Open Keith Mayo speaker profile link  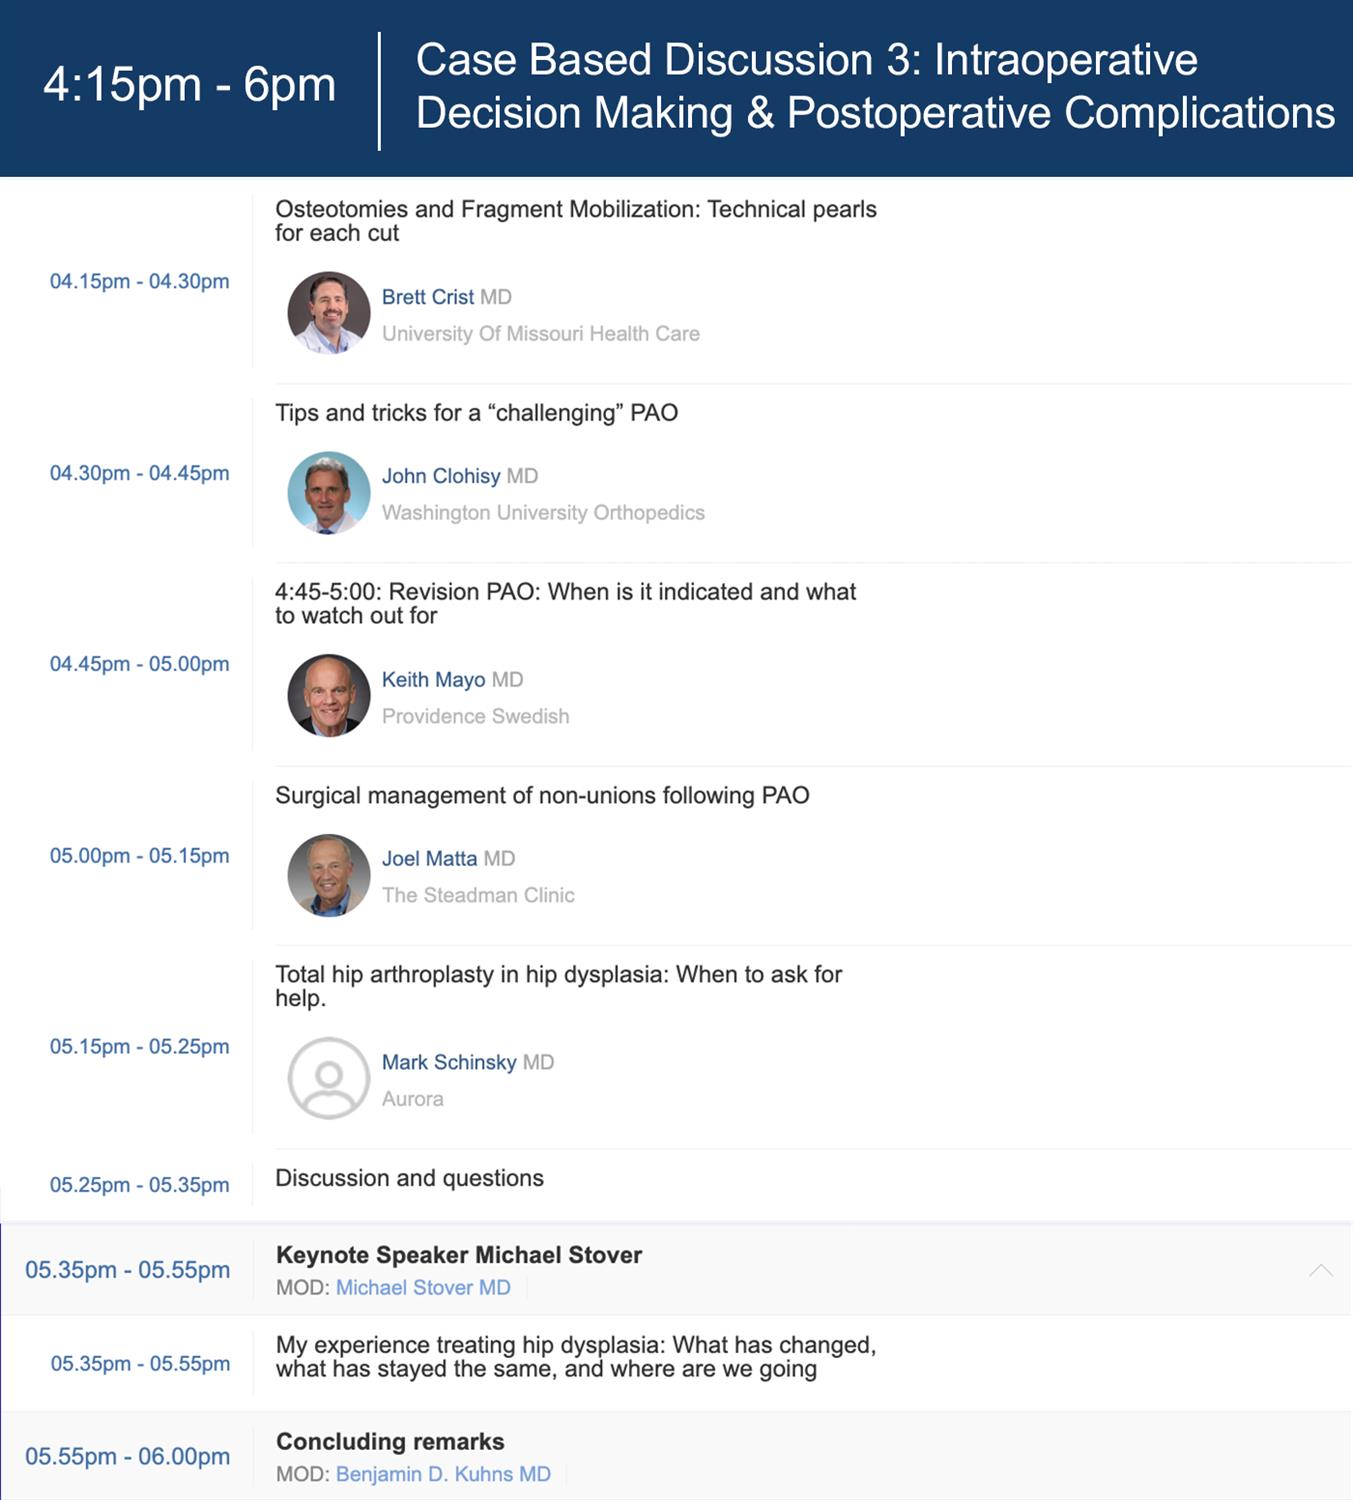(433, 680)
